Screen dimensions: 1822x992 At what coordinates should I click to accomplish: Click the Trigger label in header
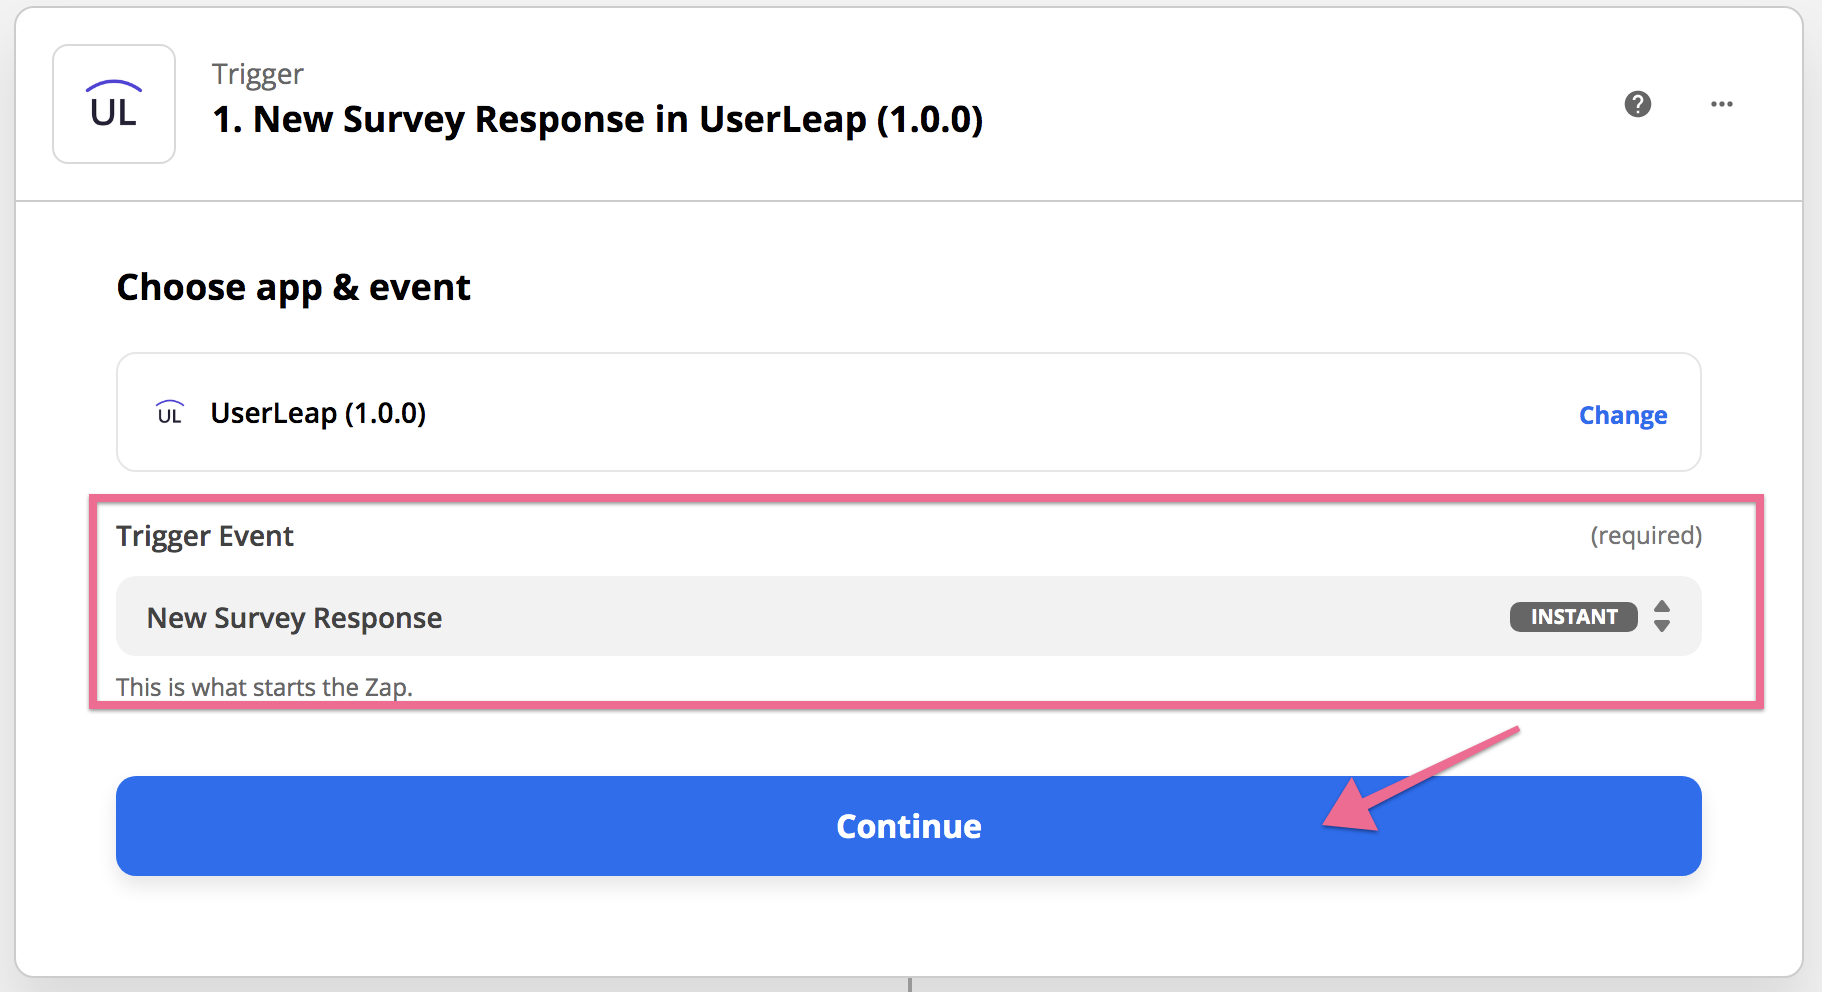pyautogui.click(x=257, y=75)
